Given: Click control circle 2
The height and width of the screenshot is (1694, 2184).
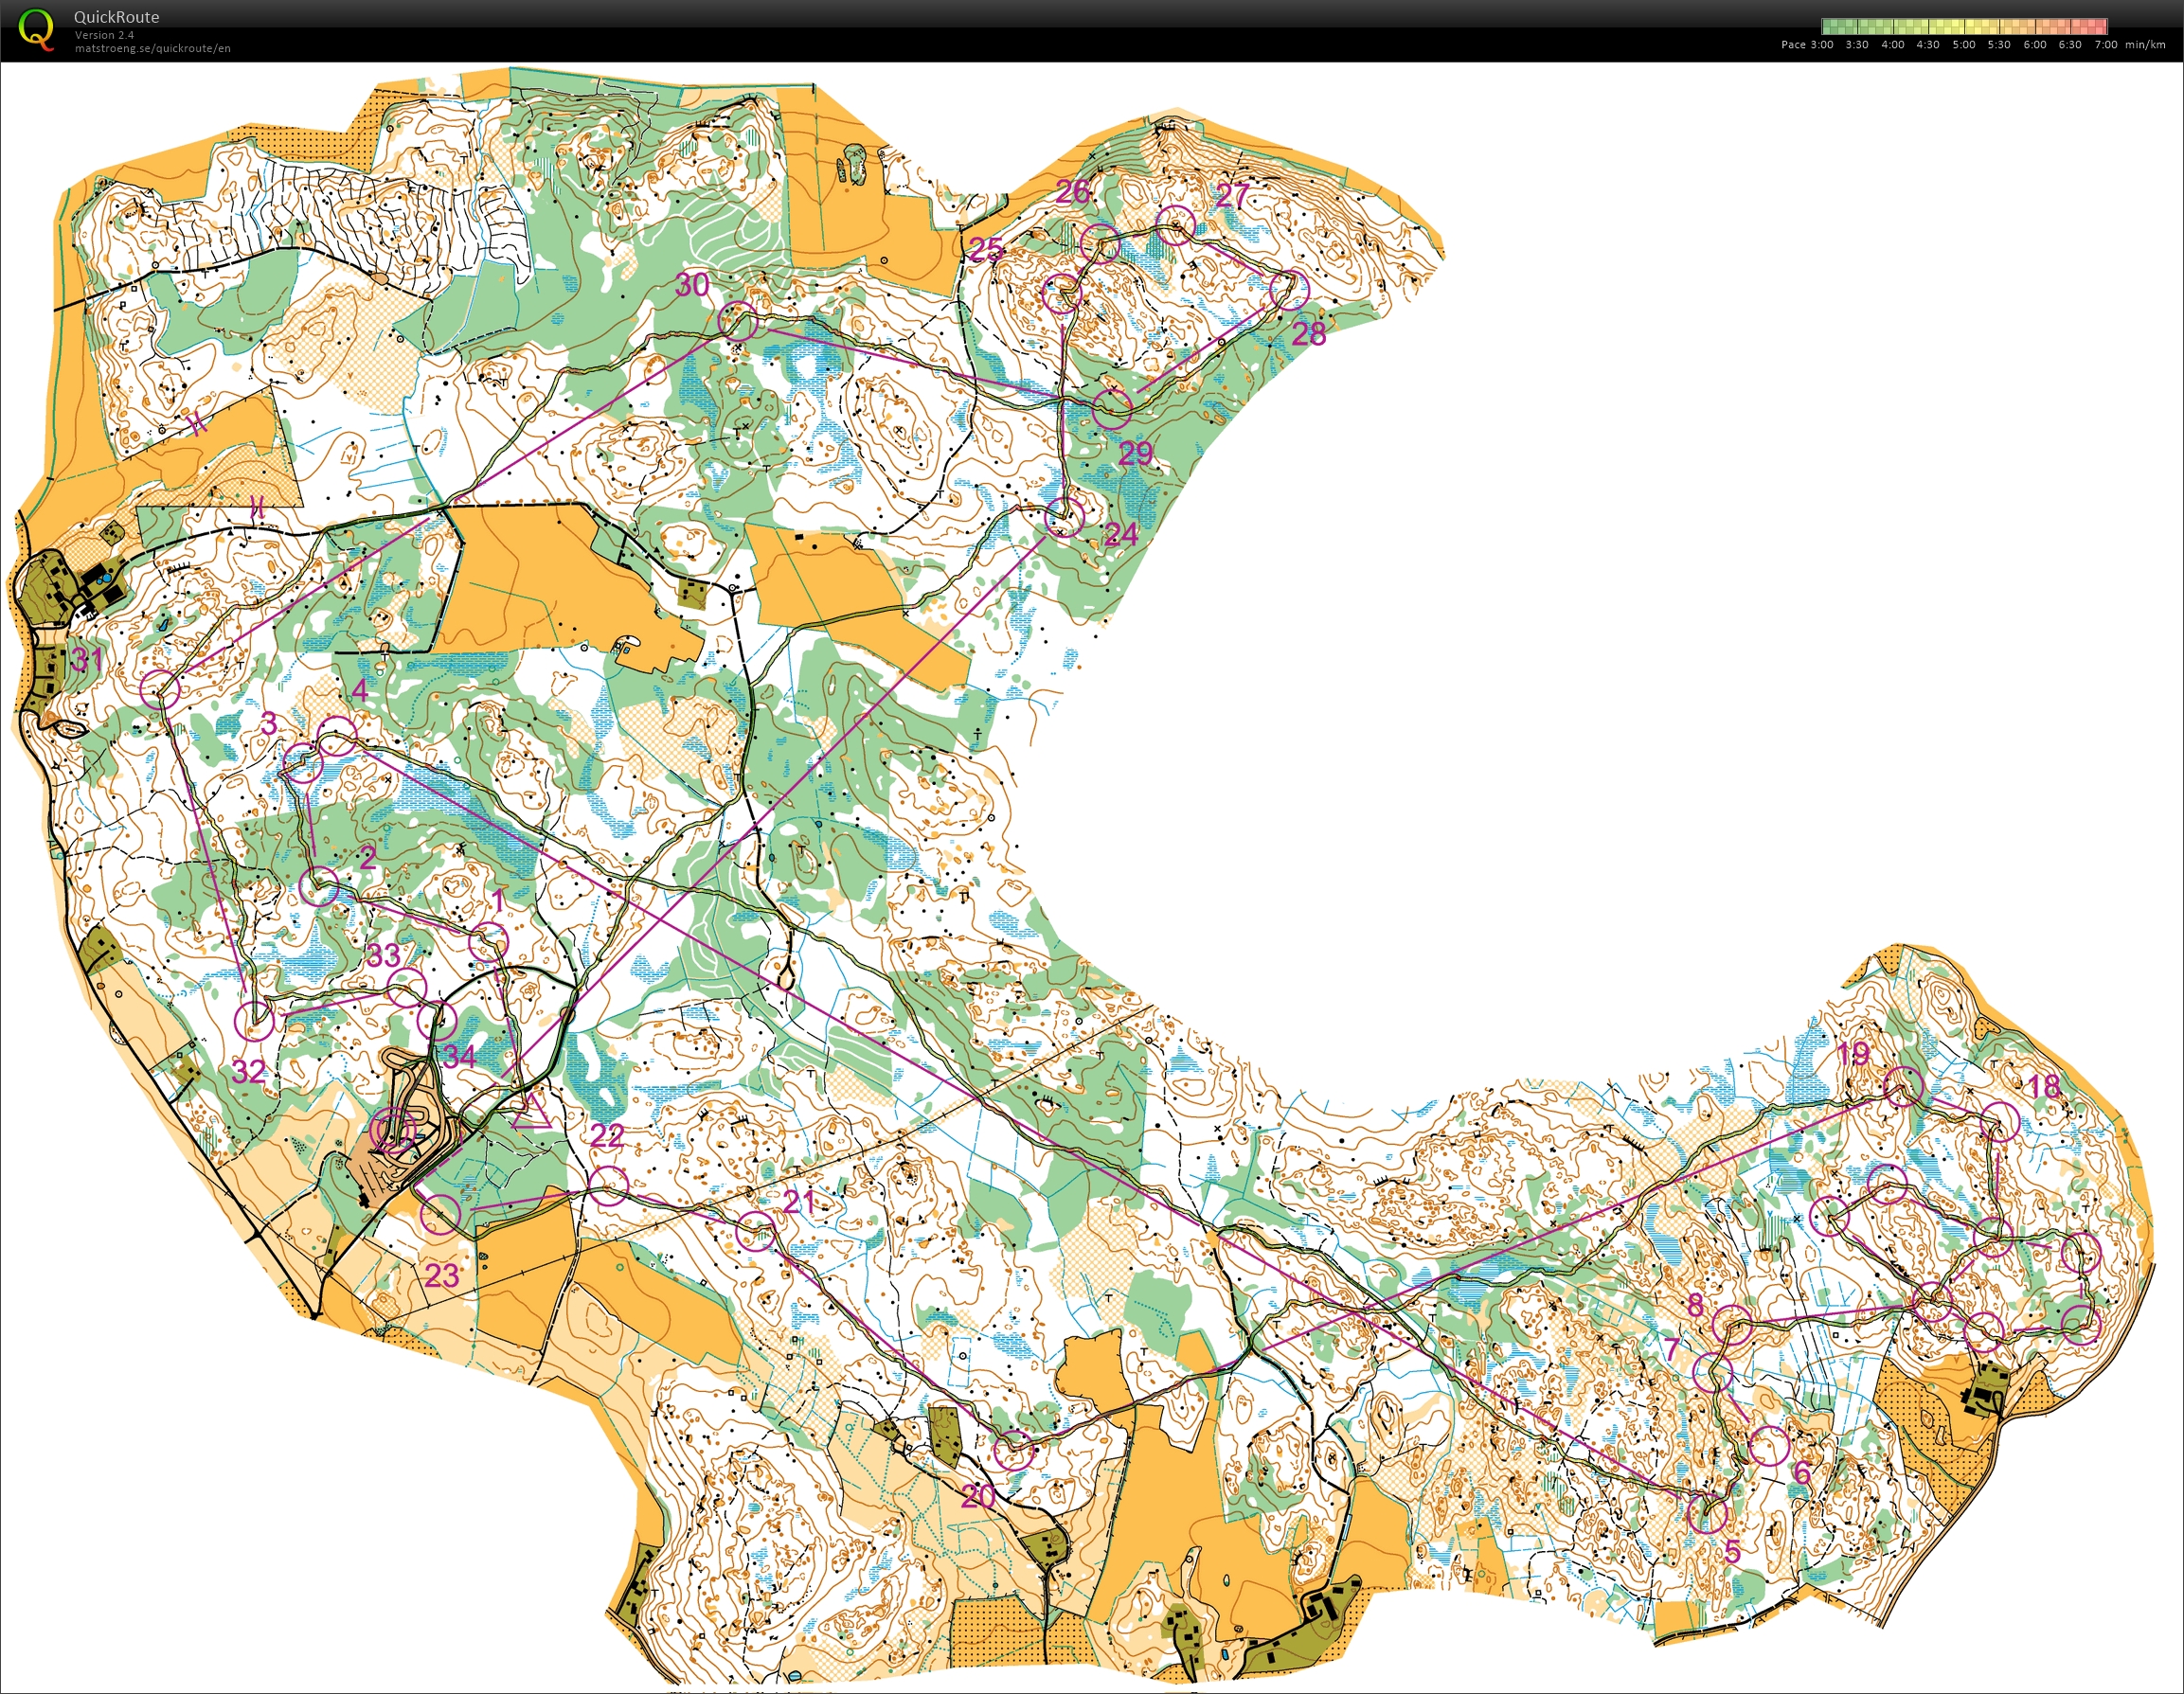Looking at the screenshot, I should tap(319, 886).
